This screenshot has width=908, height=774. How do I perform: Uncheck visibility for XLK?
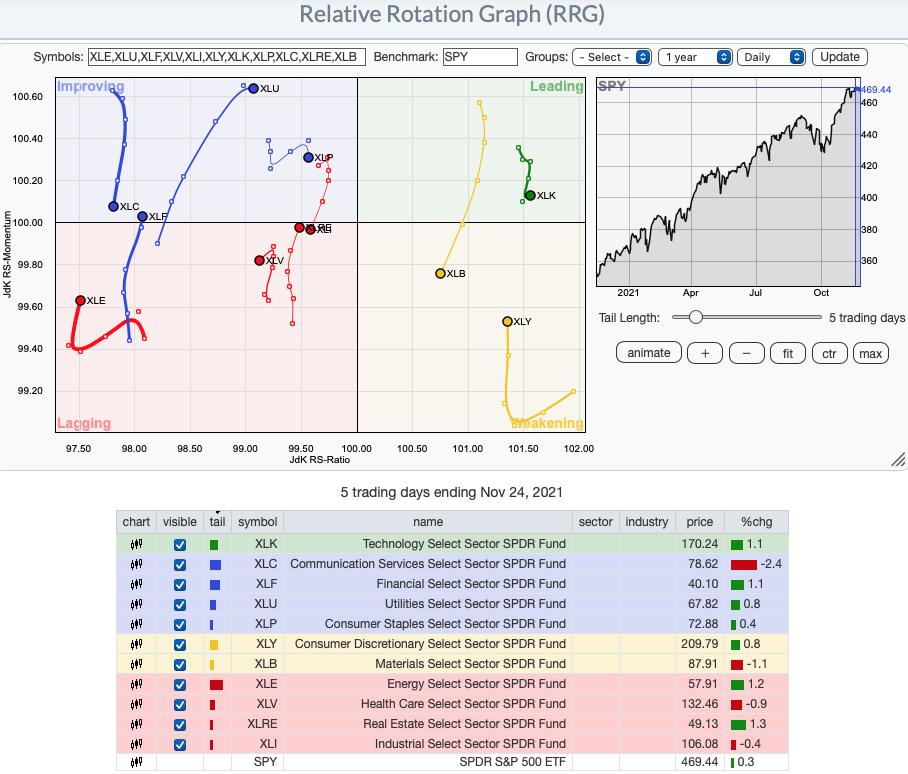(x=180, y=545)
